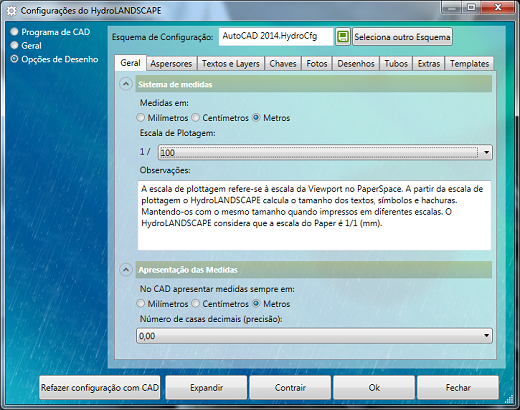The height and width of the screenshot is (410, 520).
Task: Click the Esquema de Configuração field
Action: point(276,36)
